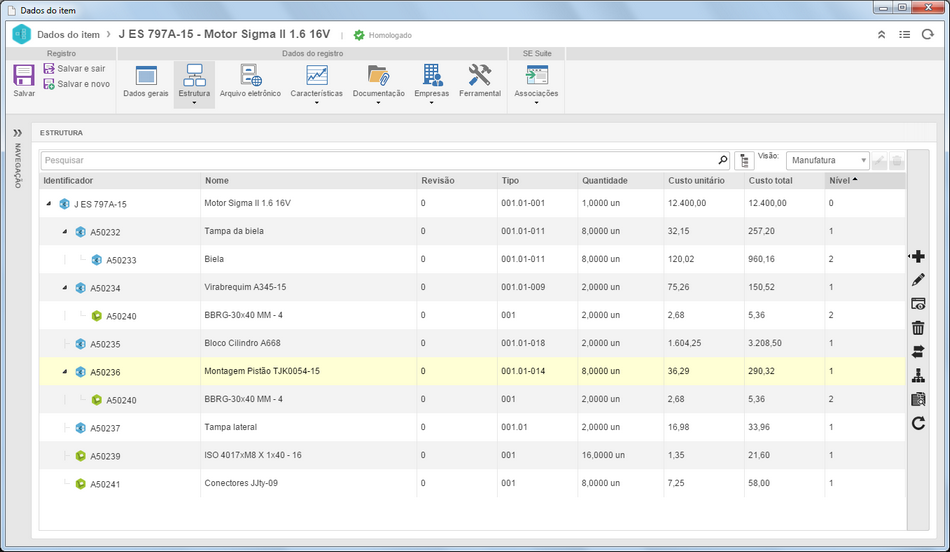
Task: Click the SE Suite hexagon logo
Action: tap(21, 34)
